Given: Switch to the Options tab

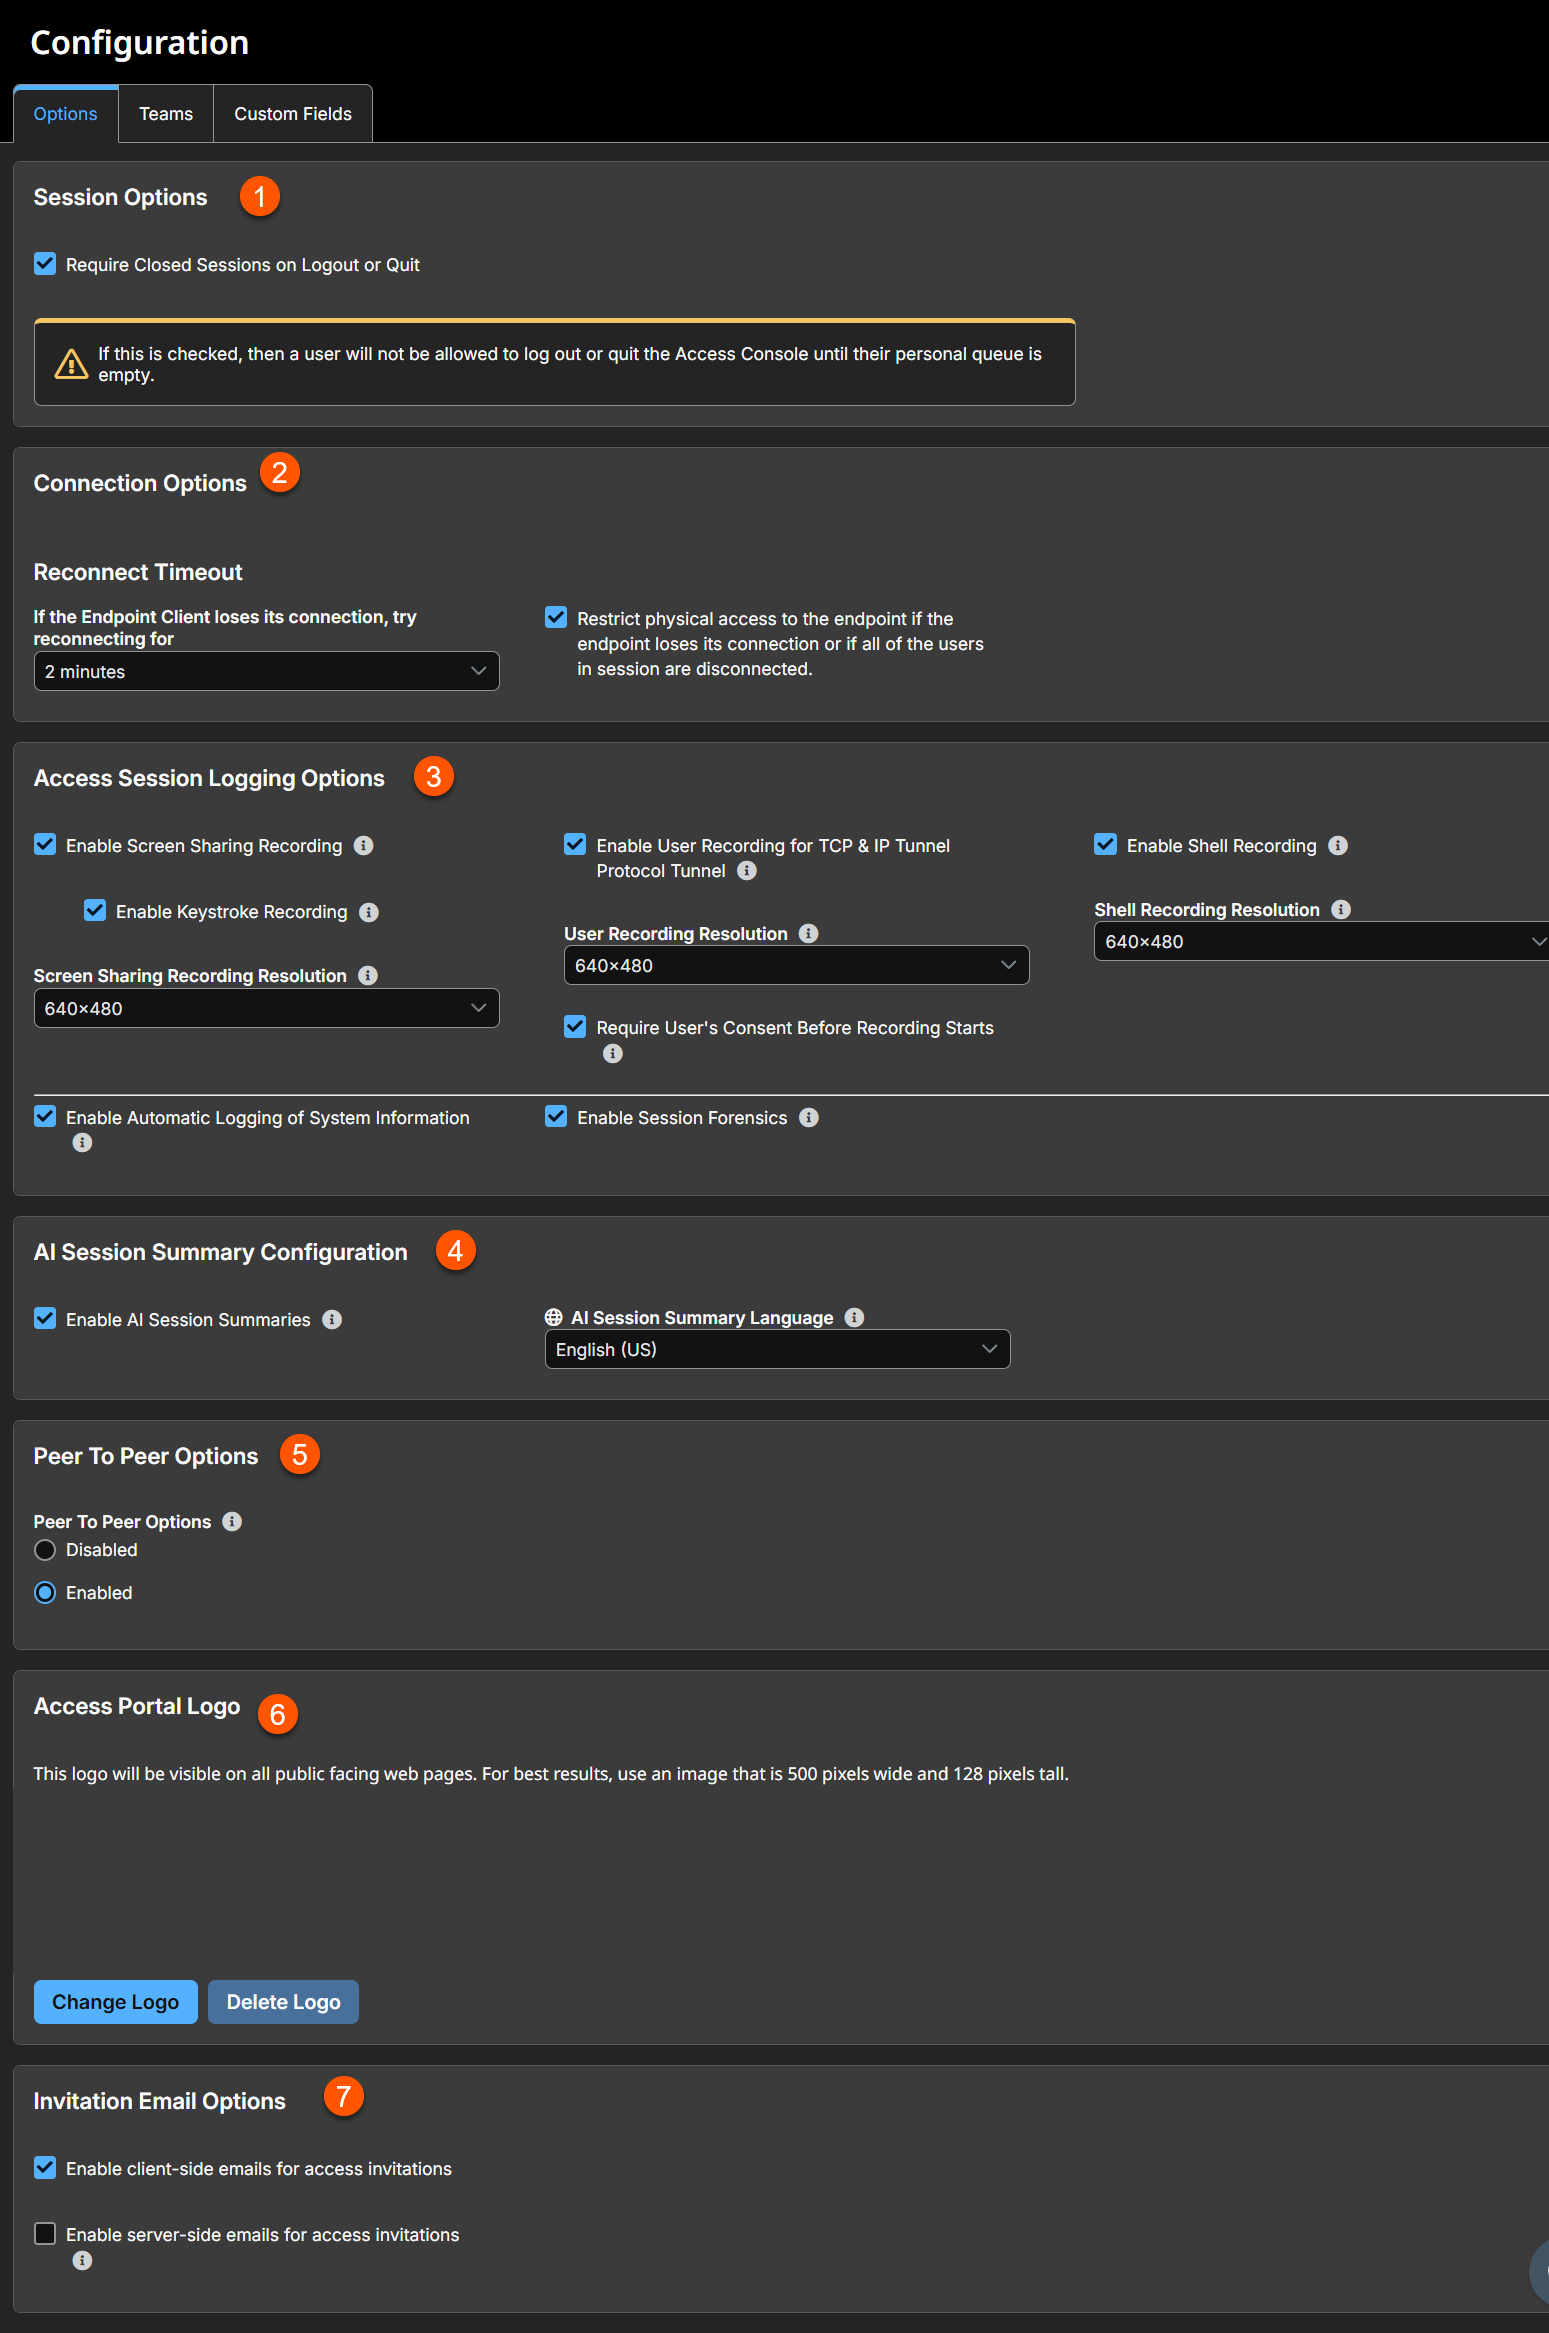Looking at the screenshot, I should pyautogui.click(x=66, y=114).
